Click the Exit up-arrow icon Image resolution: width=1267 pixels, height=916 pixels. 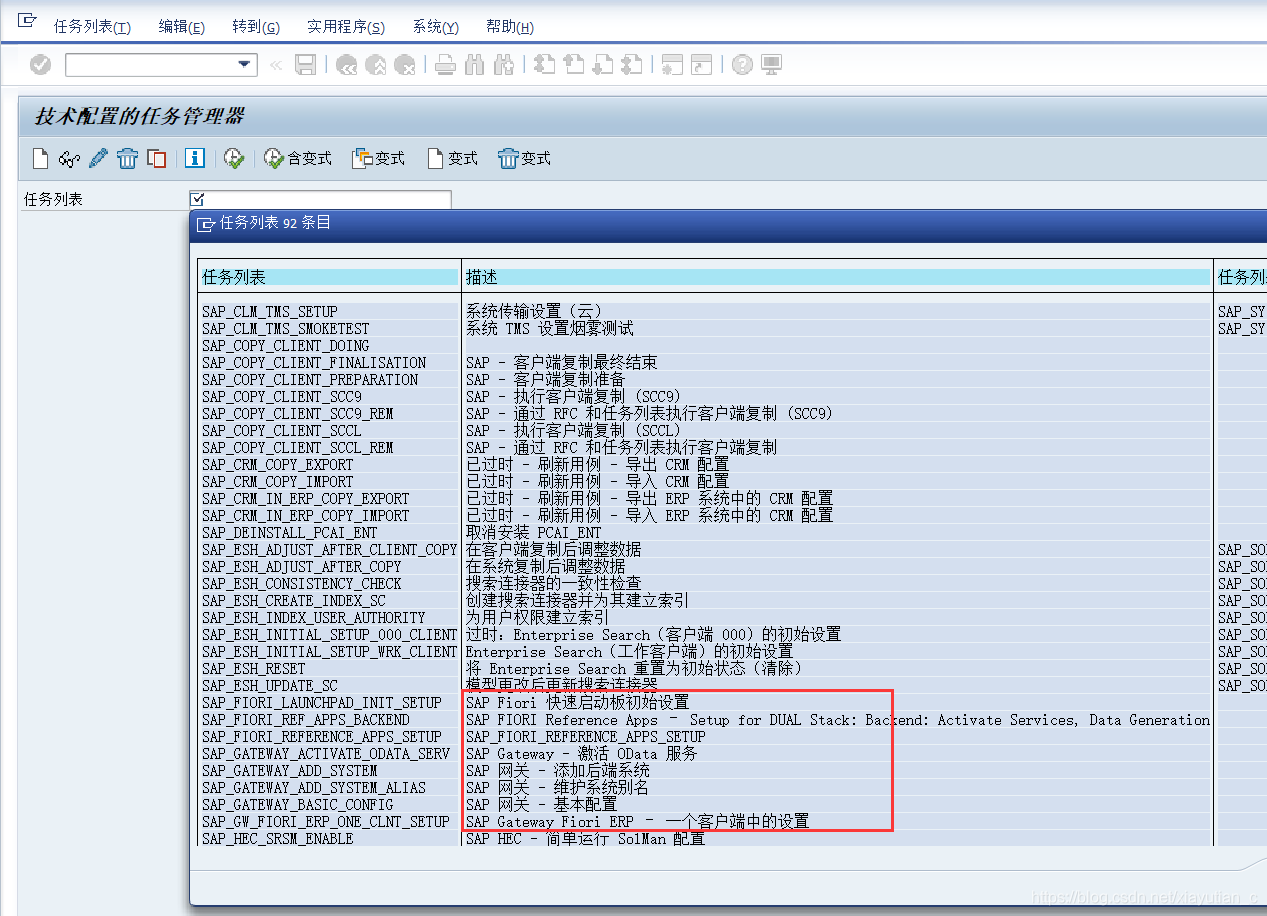375,65
